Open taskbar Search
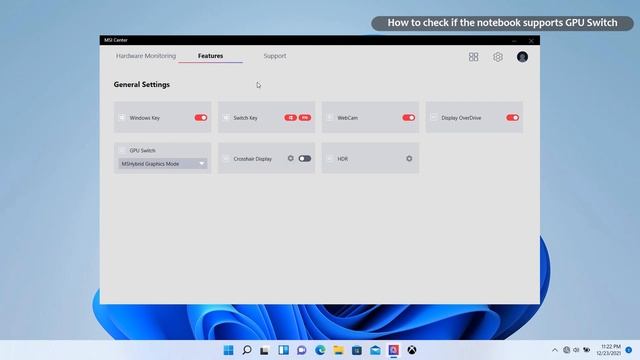The height and width of the screenshot is (360, 640). tap(247, 350)
